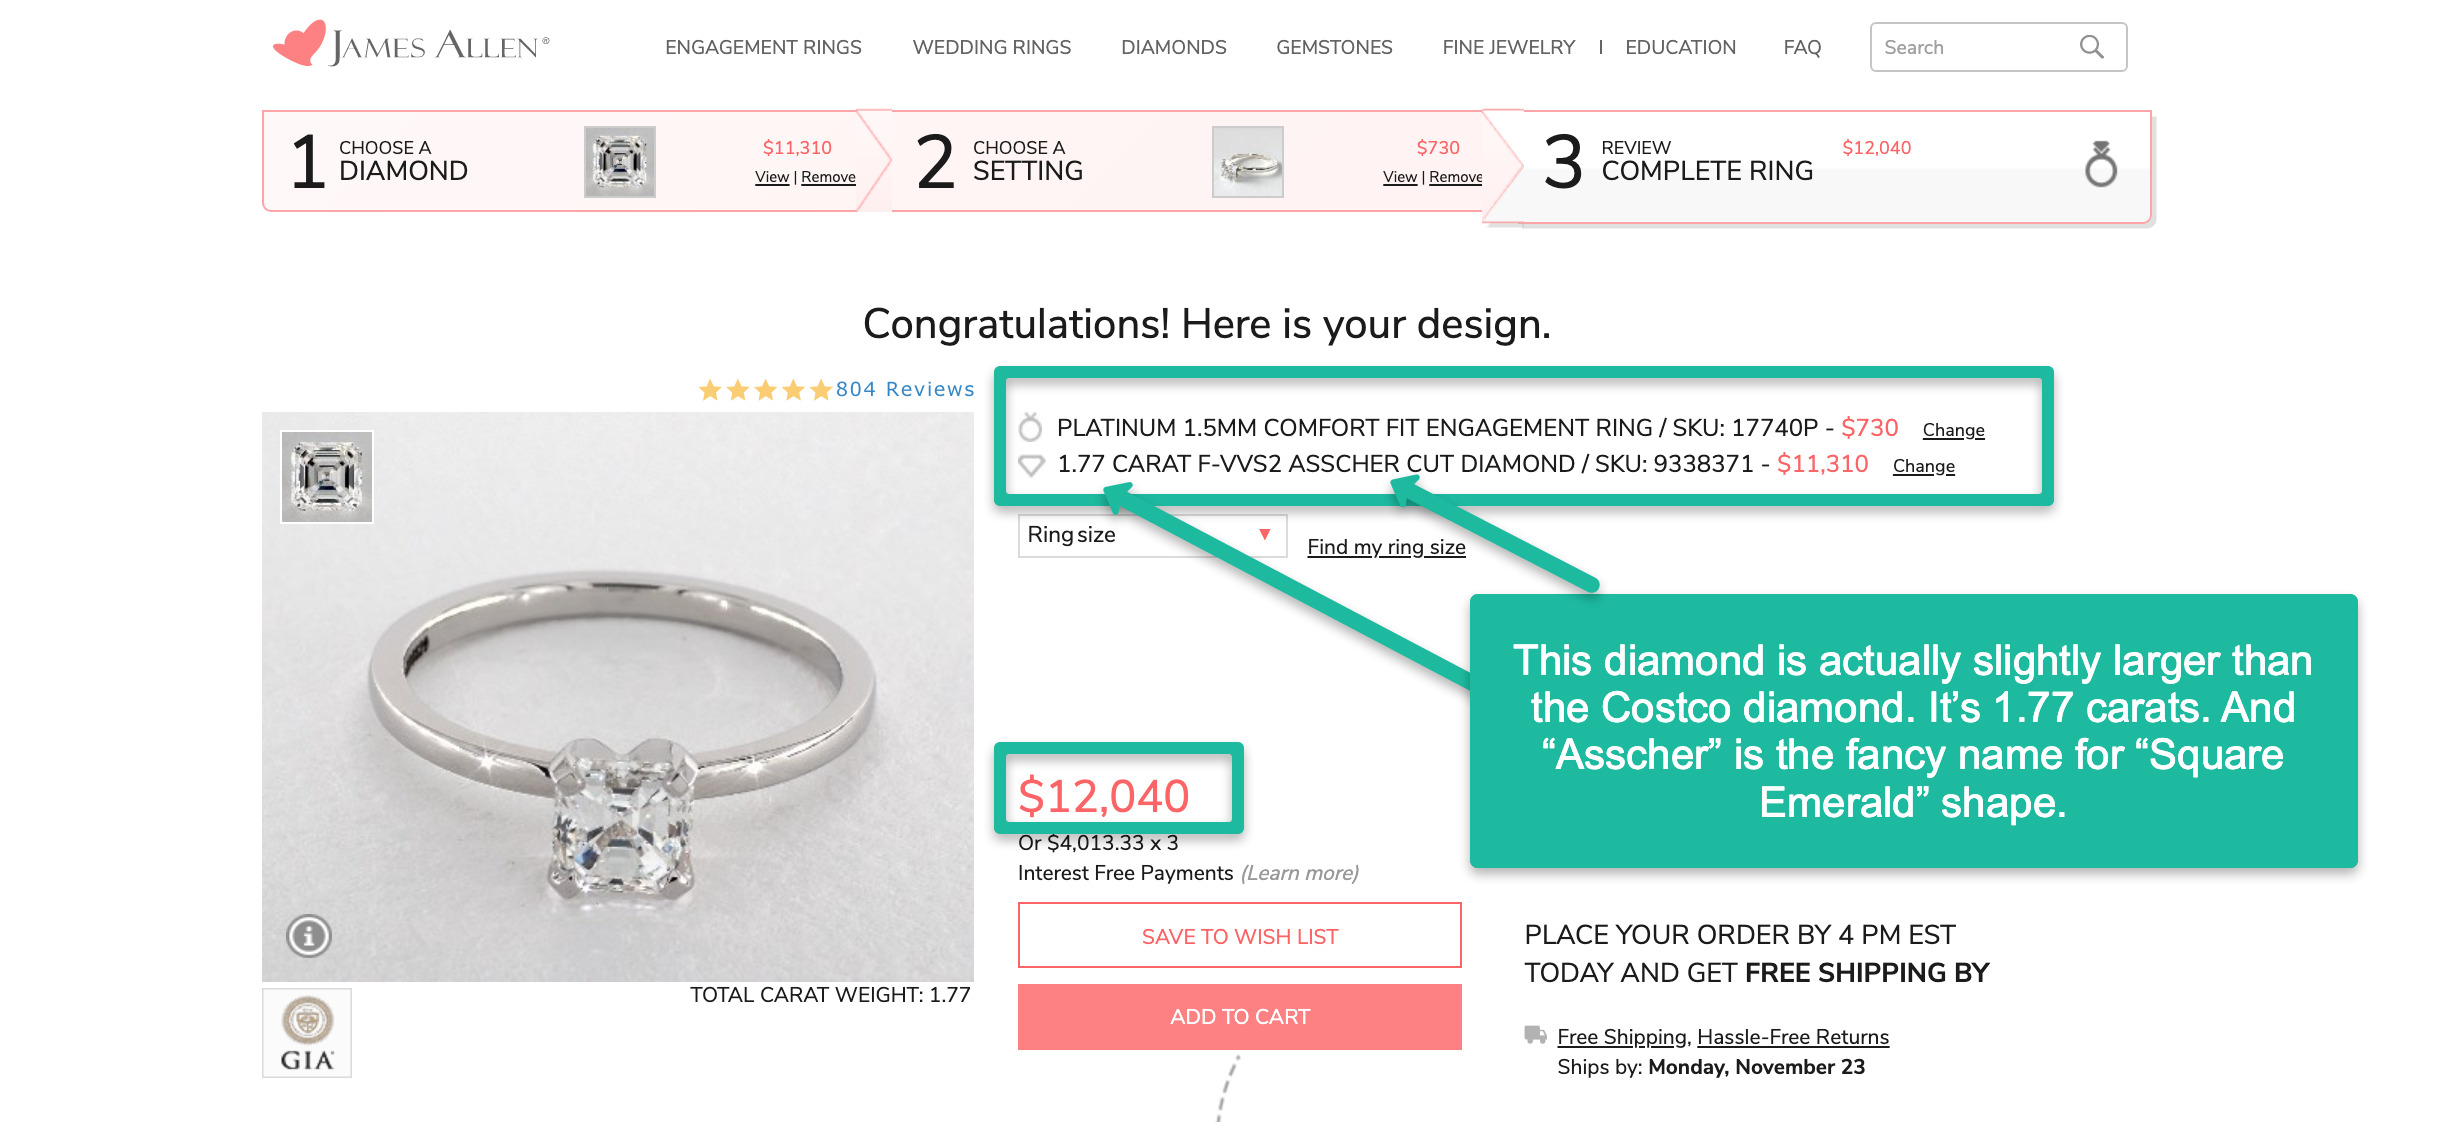Viewport: 2462px width, 1122px height.
Task: Click the Add to Cart button
Action: tap(1239, 1017)
